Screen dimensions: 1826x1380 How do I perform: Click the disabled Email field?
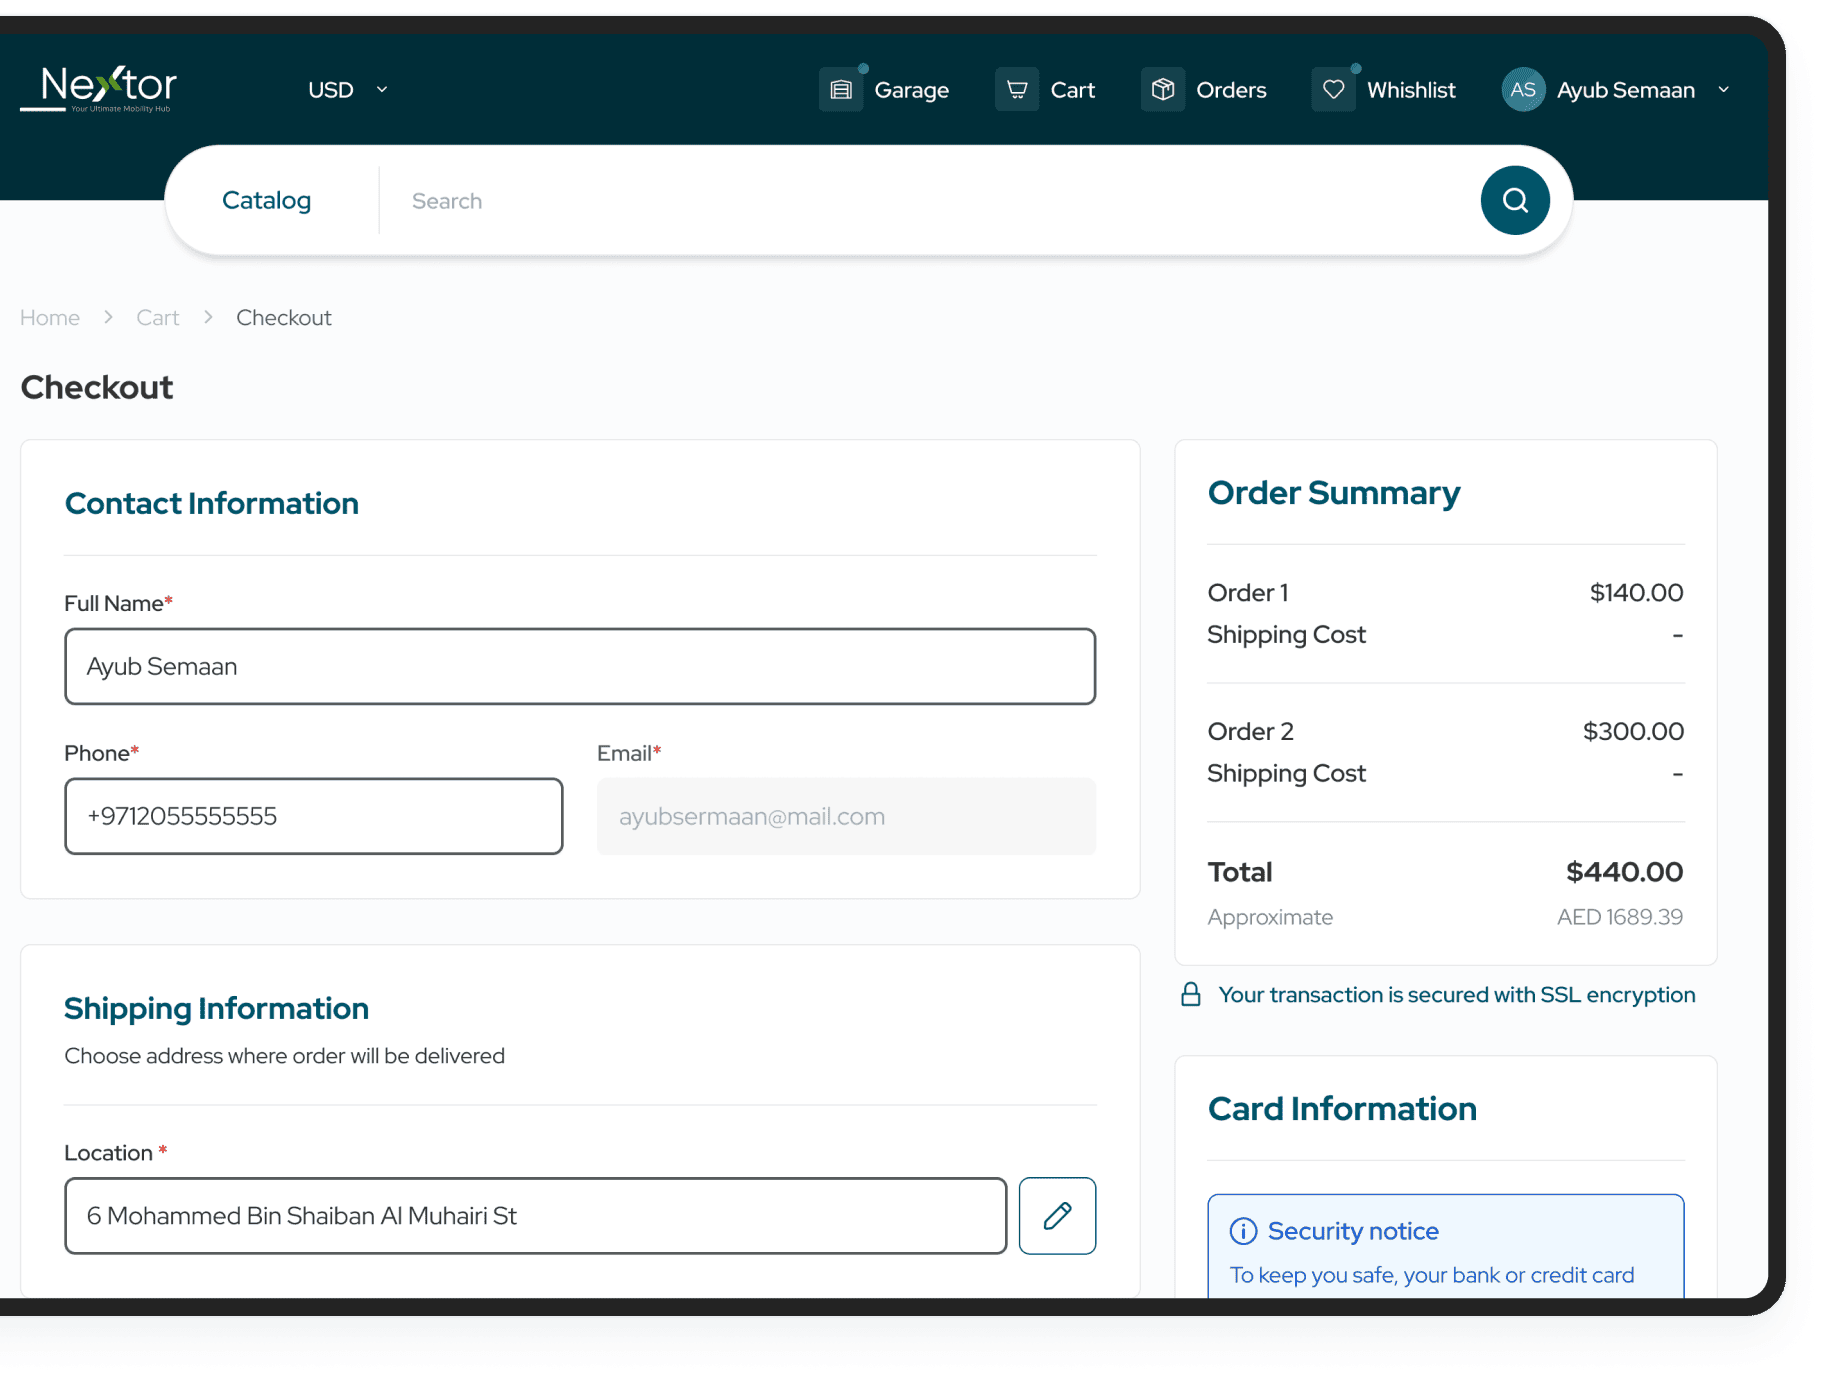[846, 816]
